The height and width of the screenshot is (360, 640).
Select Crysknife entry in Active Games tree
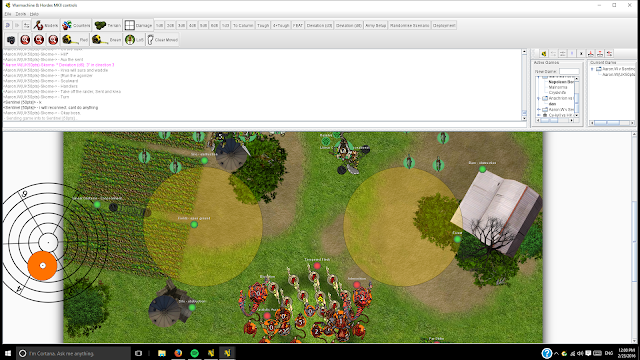pyautogui.click(x=558, y=93)
